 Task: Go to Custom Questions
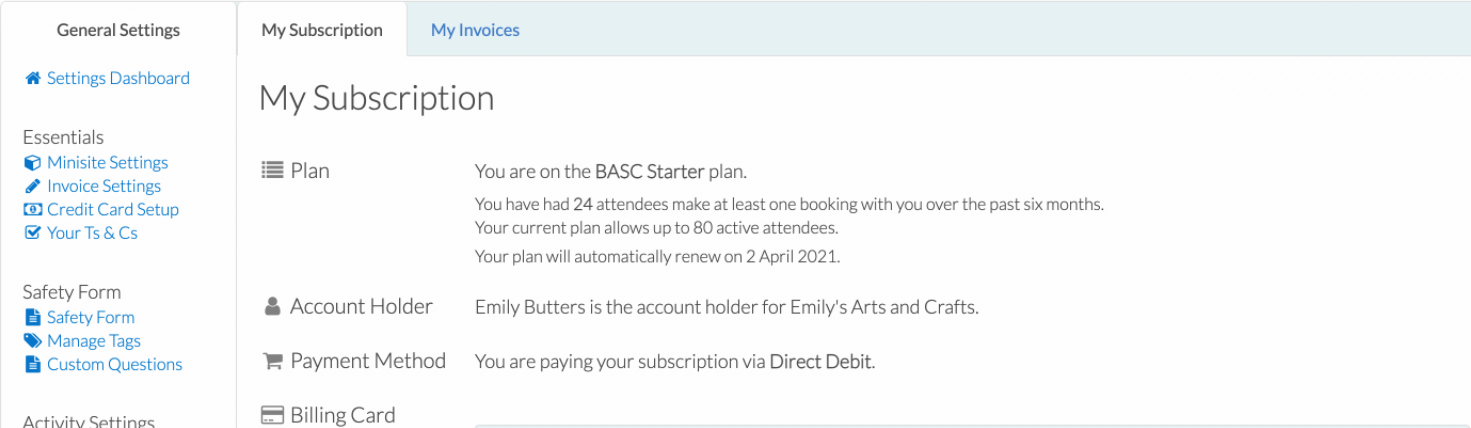click(115, 364)
